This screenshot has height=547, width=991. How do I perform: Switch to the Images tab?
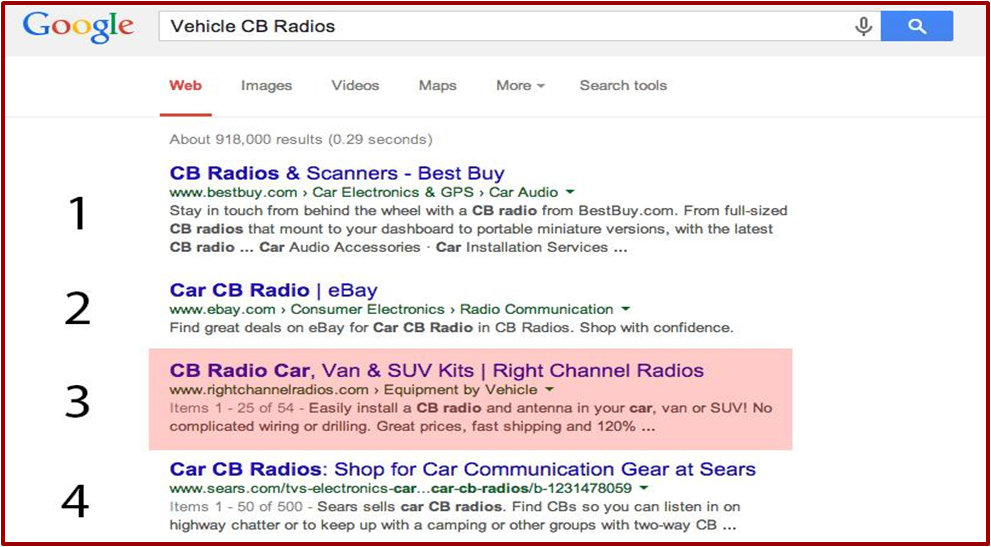[x=266, y=86]
